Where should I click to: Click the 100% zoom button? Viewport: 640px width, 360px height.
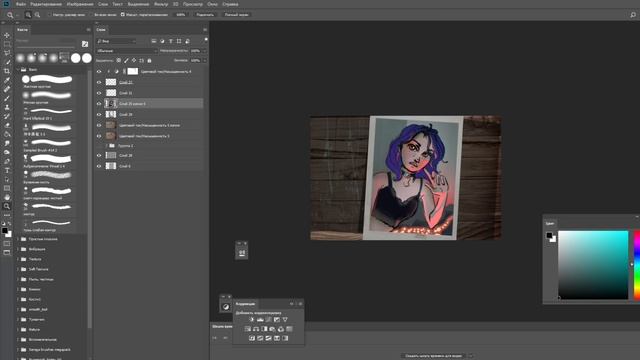tap(180, 15)
